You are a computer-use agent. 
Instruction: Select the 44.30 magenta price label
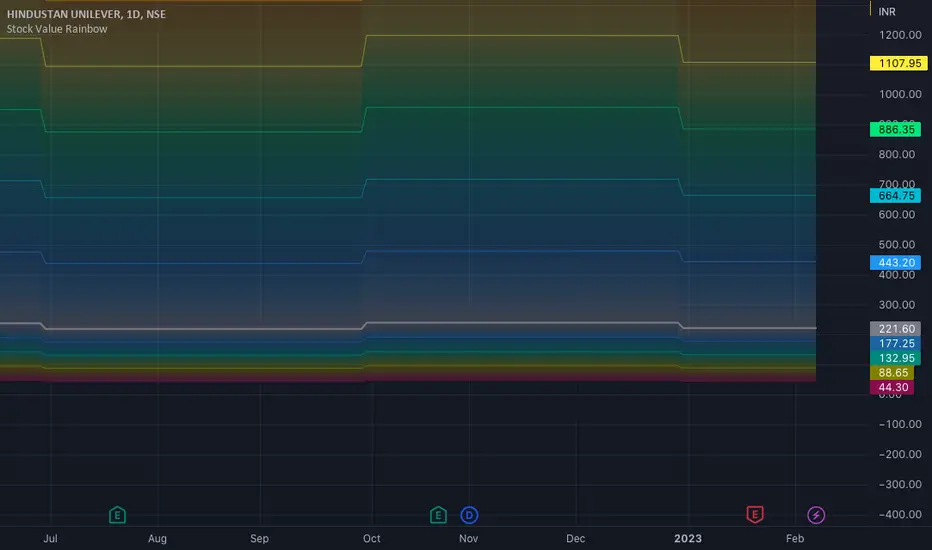point(892,387)
